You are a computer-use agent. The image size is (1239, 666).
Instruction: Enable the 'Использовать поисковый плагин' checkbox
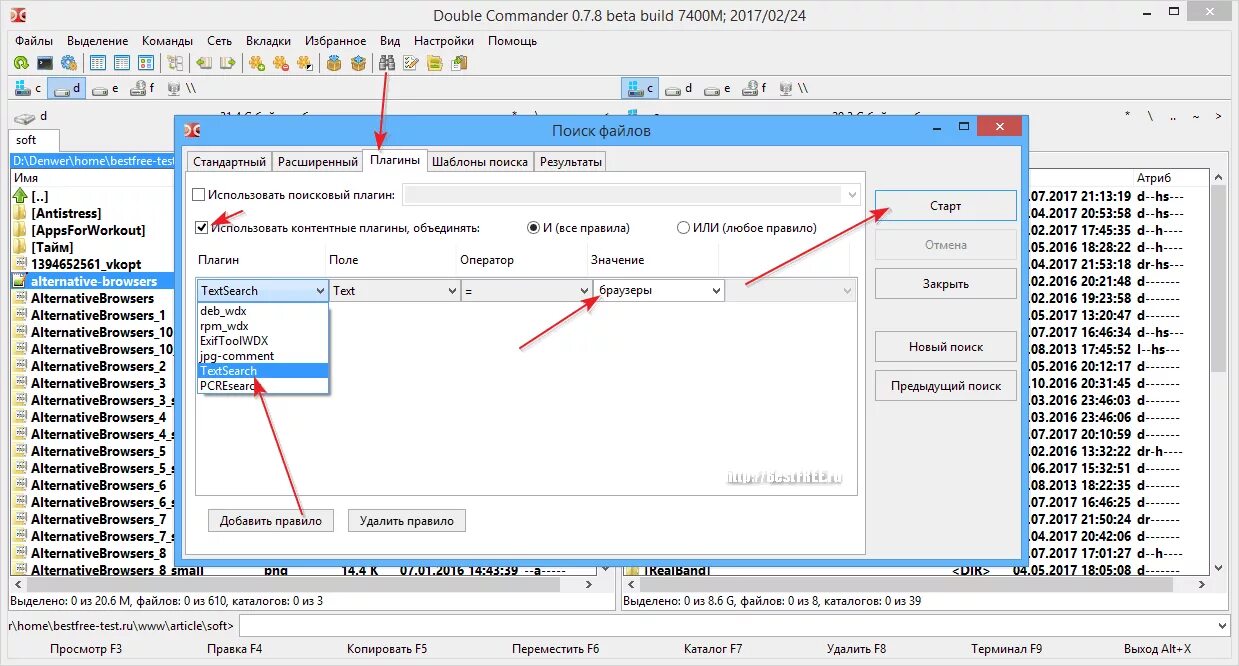[198, 195]
